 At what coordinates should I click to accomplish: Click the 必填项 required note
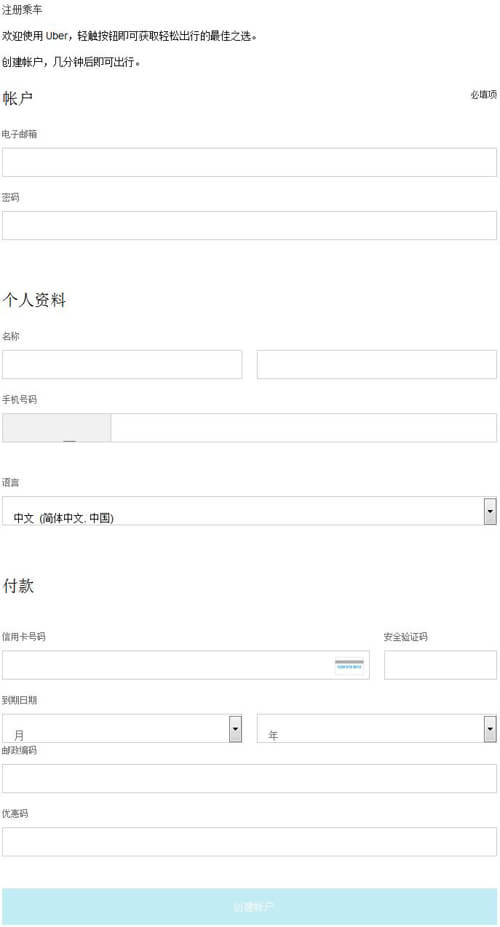483,95
